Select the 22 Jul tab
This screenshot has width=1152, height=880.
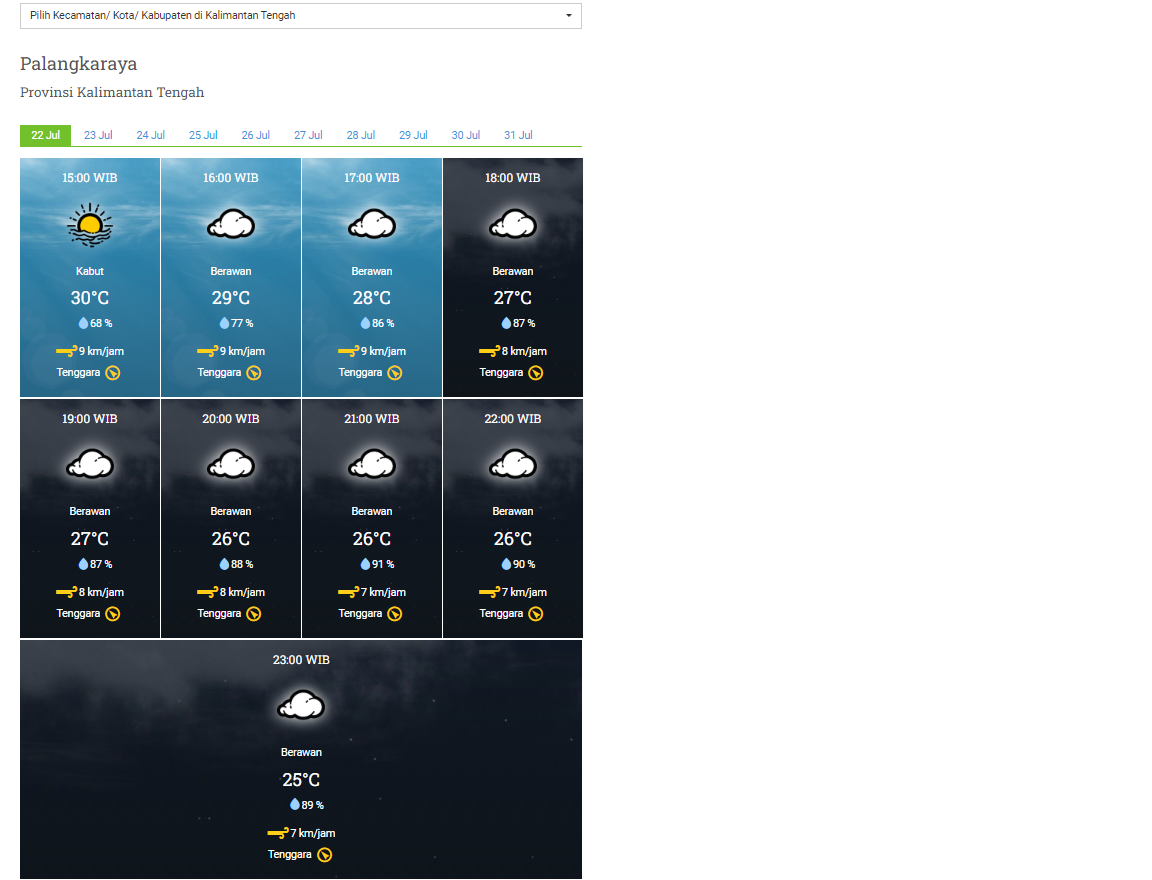[x=46, y=135]
